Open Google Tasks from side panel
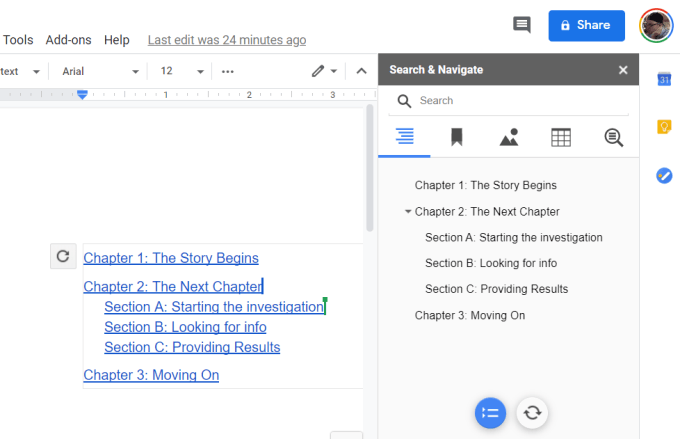 pos(663,175)
